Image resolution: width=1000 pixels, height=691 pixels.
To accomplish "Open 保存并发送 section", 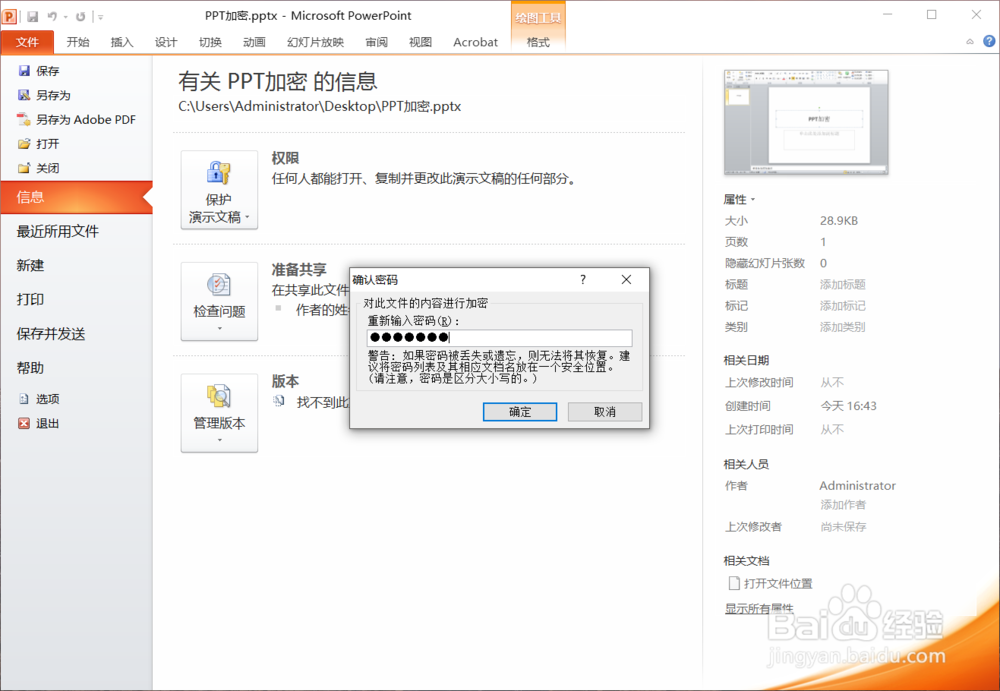I will point(51,334).
